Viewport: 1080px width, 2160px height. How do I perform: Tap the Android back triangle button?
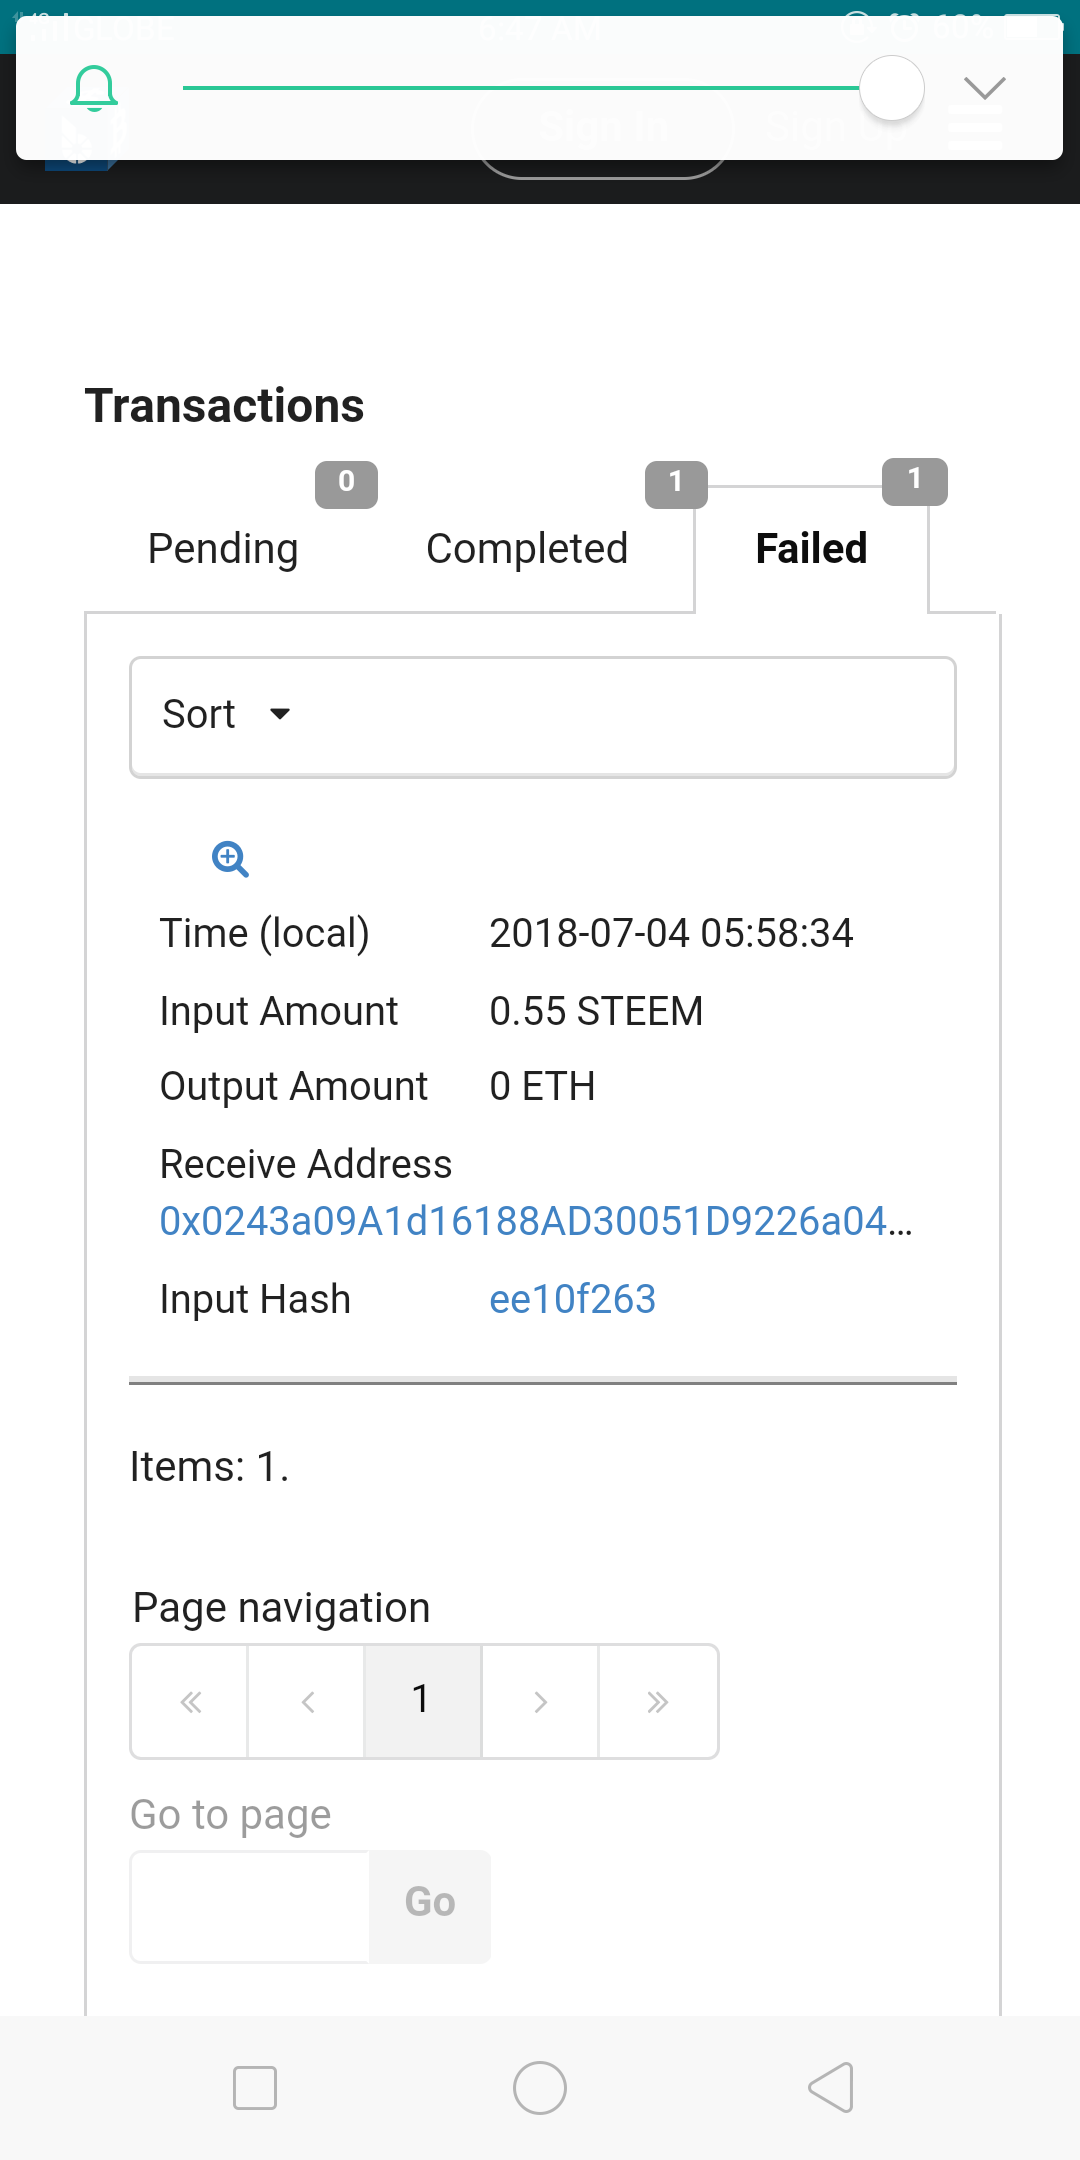(x=831, y=2088)
